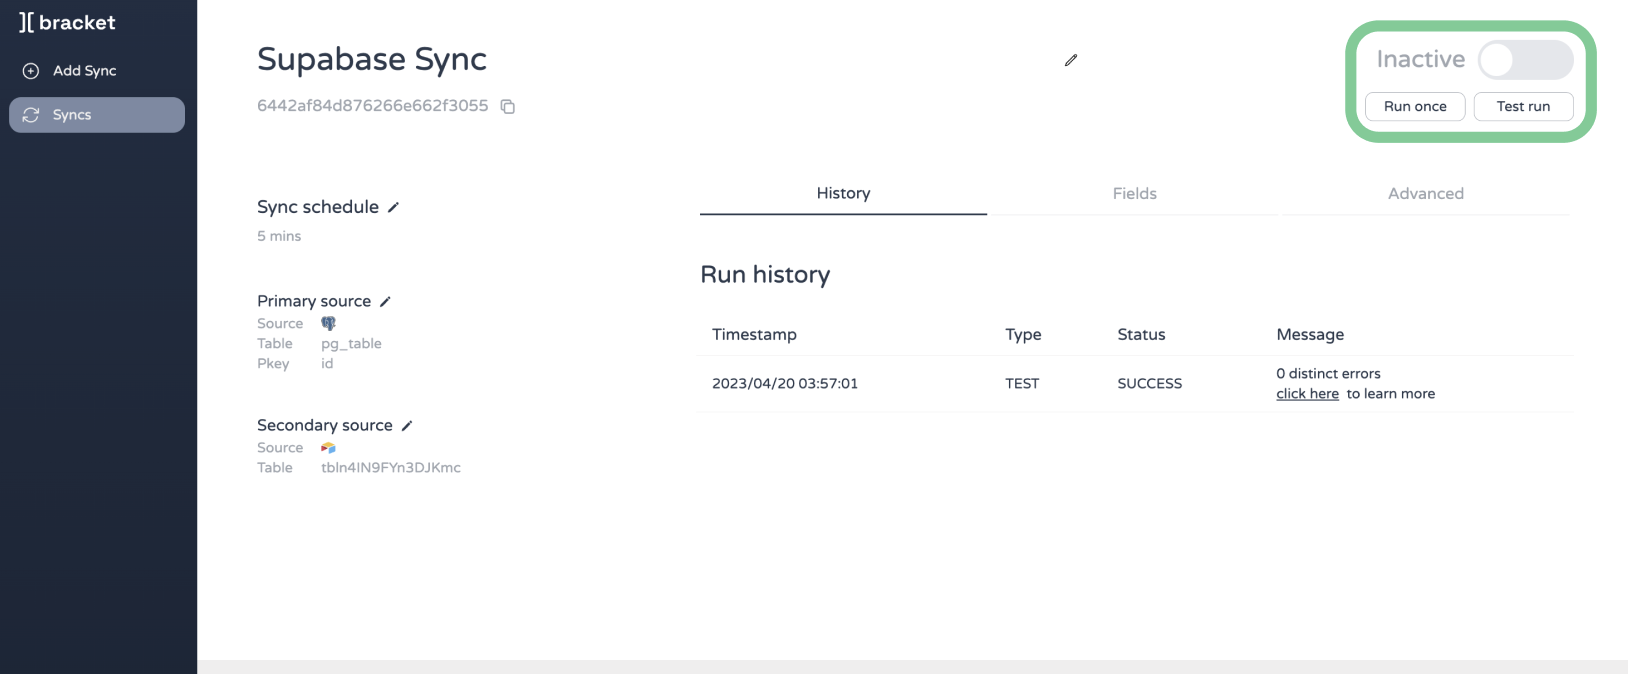
Task: Click the PostgreSQL elephant source icon
Action: pyautogui.click(x=328, y=323)
